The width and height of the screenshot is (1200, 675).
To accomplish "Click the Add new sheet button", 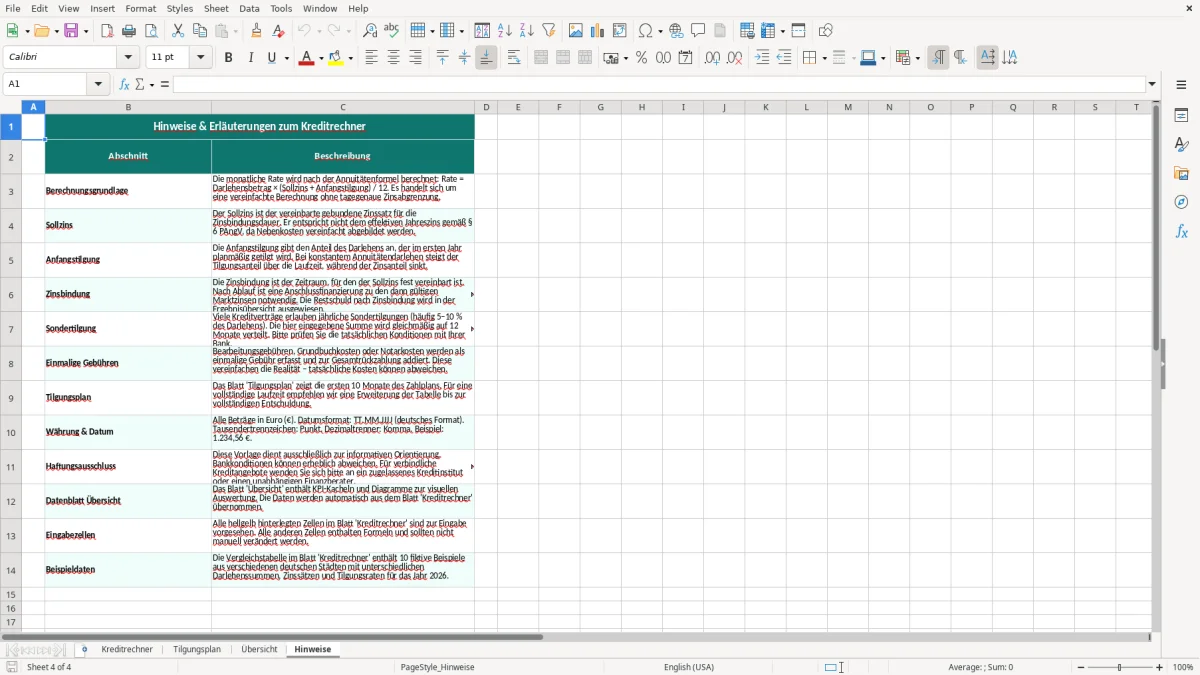I will 84,649.
